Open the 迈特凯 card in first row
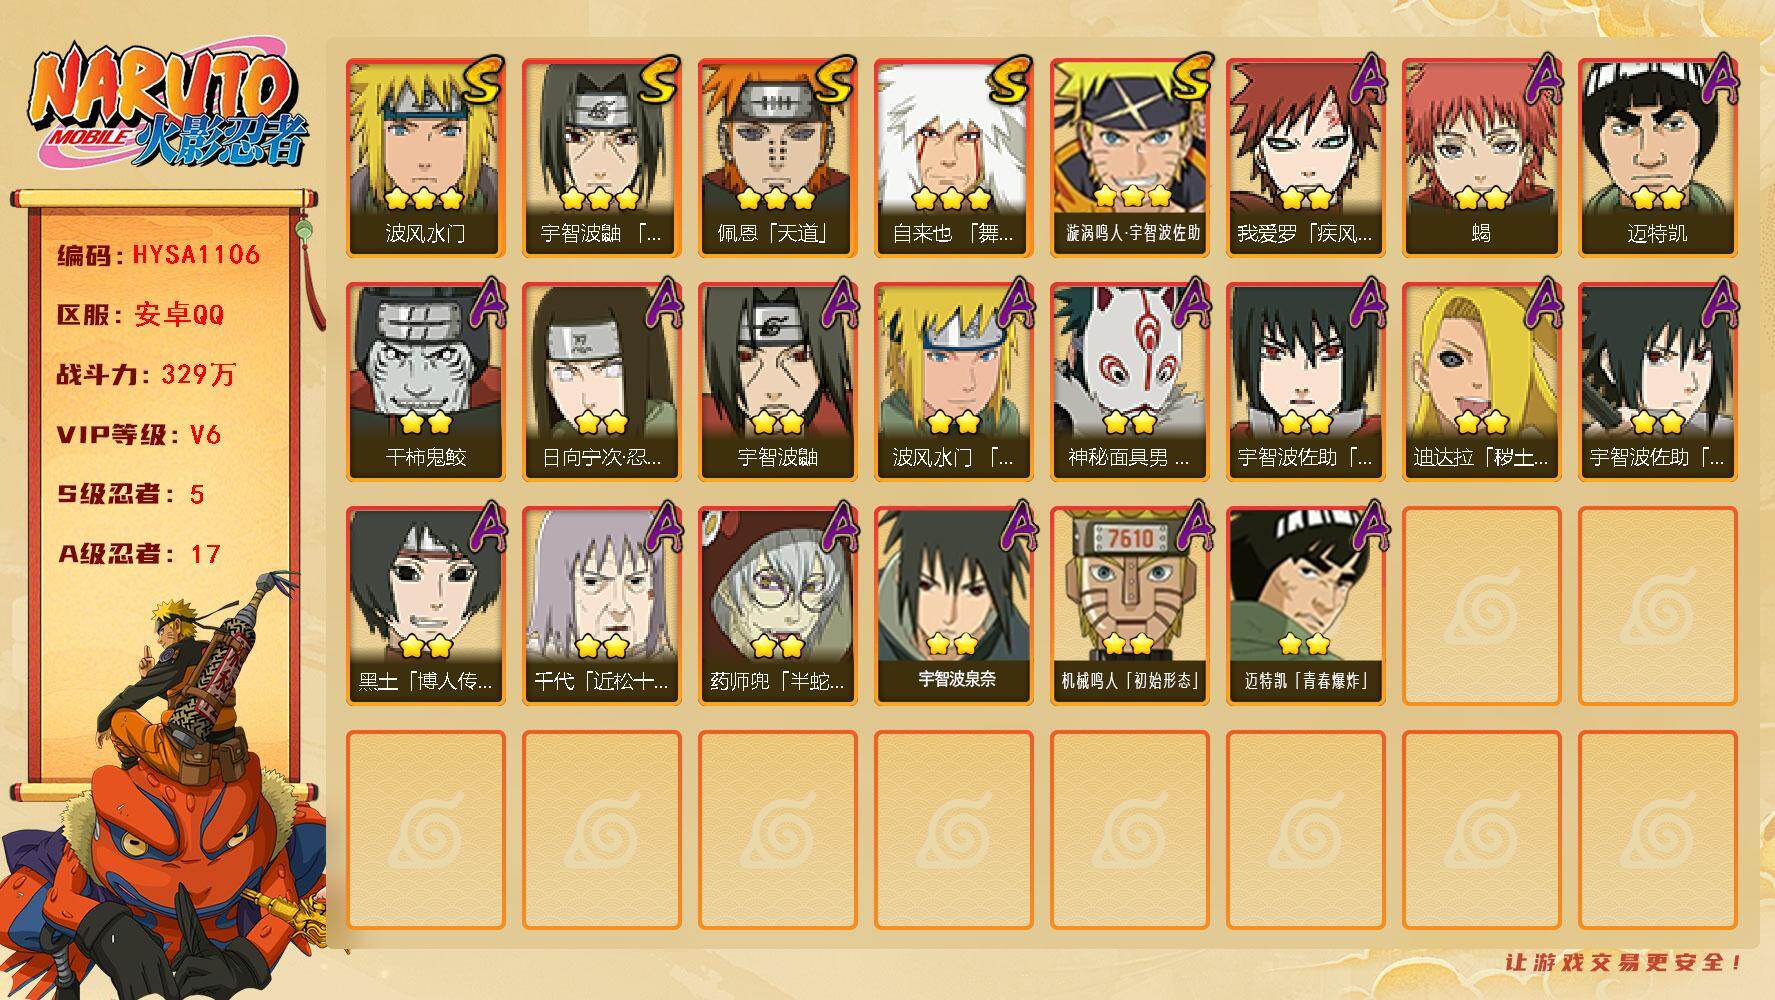The height and width of the screenshot is (1000, 1775). point(1658,158)
